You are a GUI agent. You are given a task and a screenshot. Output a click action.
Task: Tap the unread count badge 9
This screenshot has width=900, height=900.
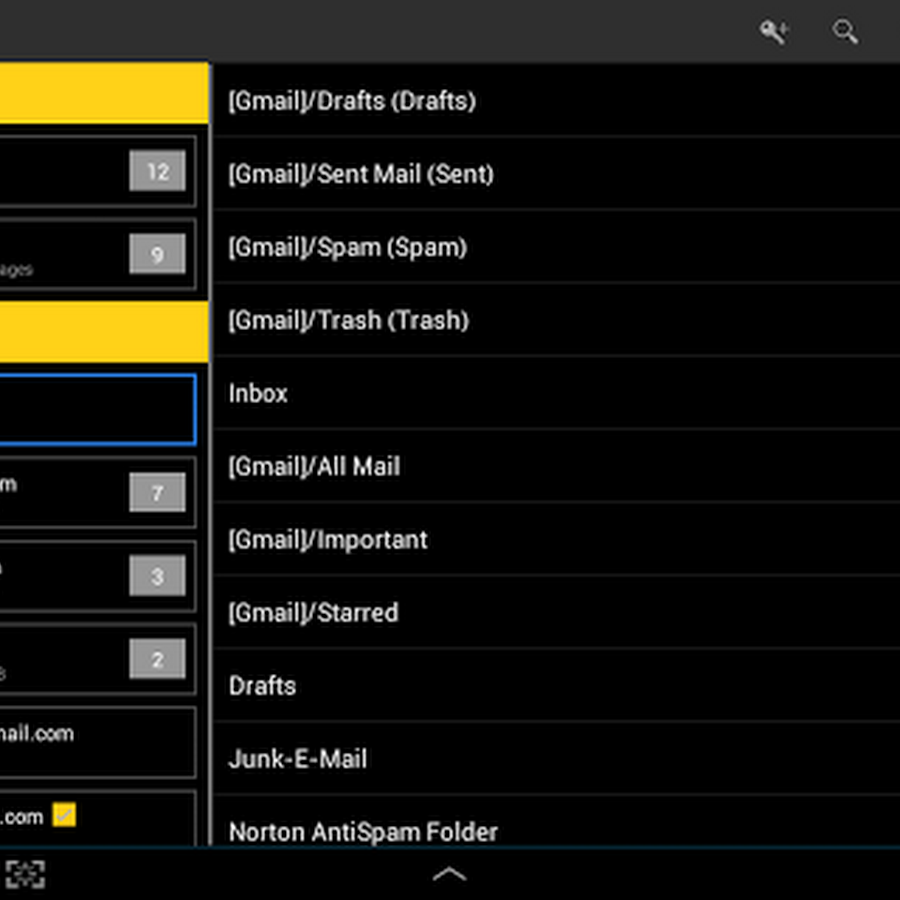pos(158,254)
